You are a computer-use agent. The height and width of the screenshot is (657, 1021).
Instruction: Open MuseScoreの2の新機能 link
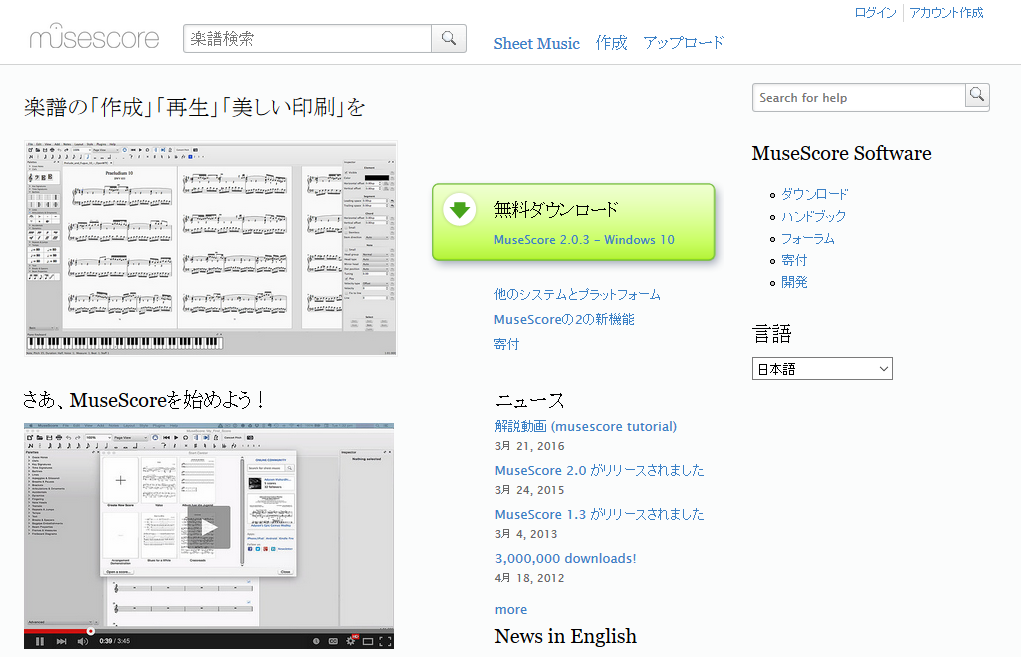(564, 319)
